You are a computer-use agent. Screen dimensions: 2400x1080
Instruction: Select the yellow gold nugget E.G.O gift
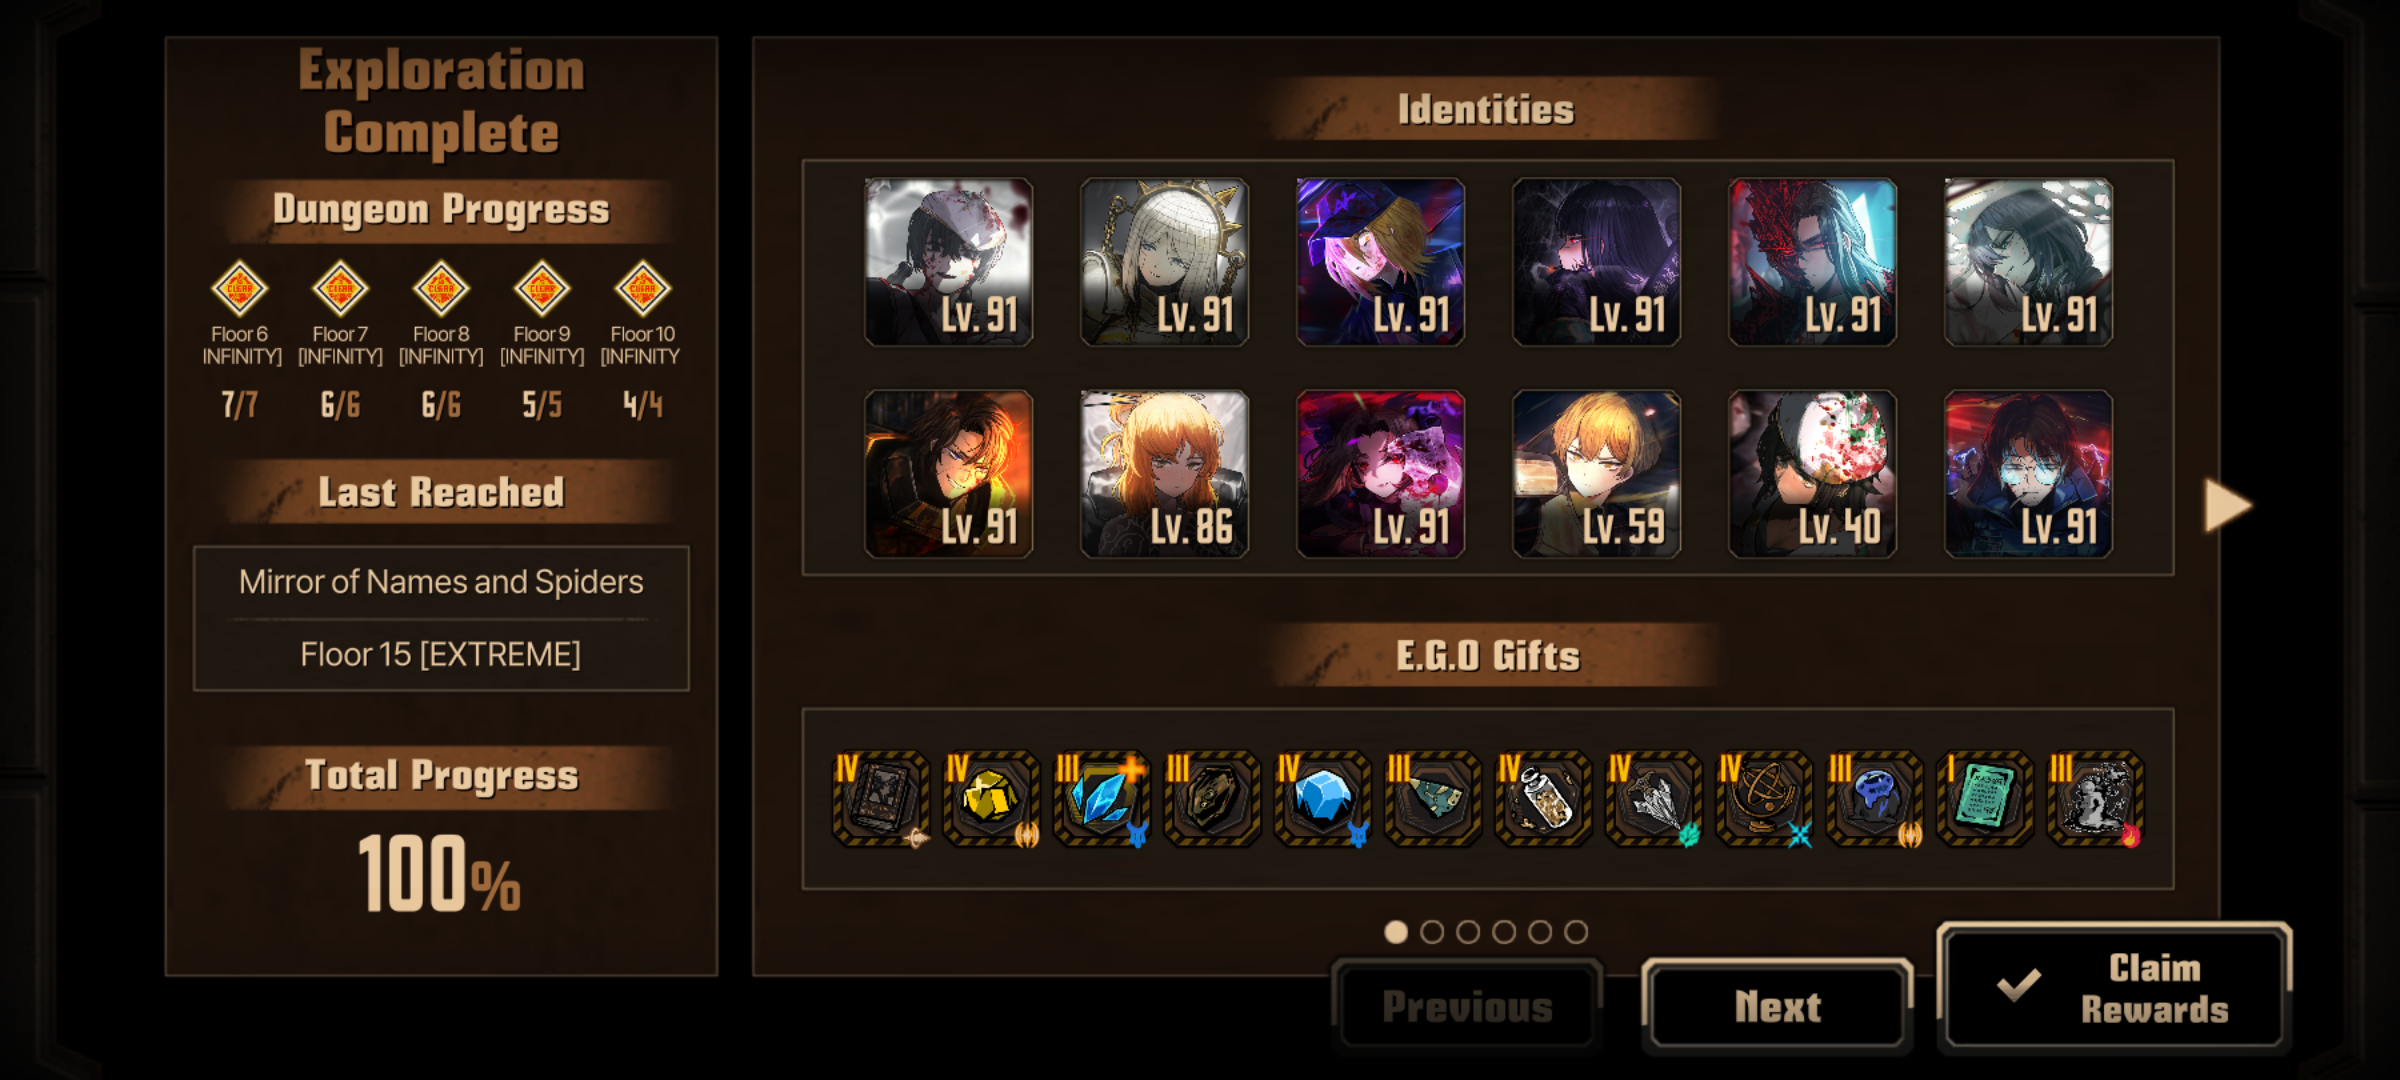[x=990, y=799]
